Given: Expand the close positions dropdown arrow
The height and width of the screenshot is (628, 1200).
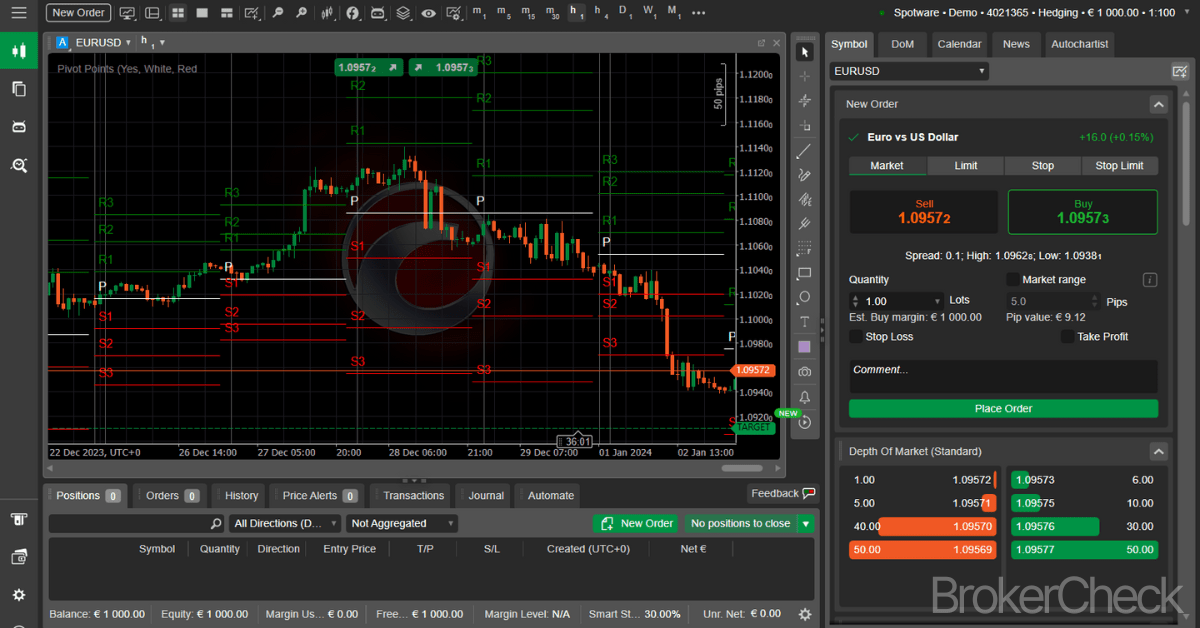Looking at the screenshot, I should 806,524.
